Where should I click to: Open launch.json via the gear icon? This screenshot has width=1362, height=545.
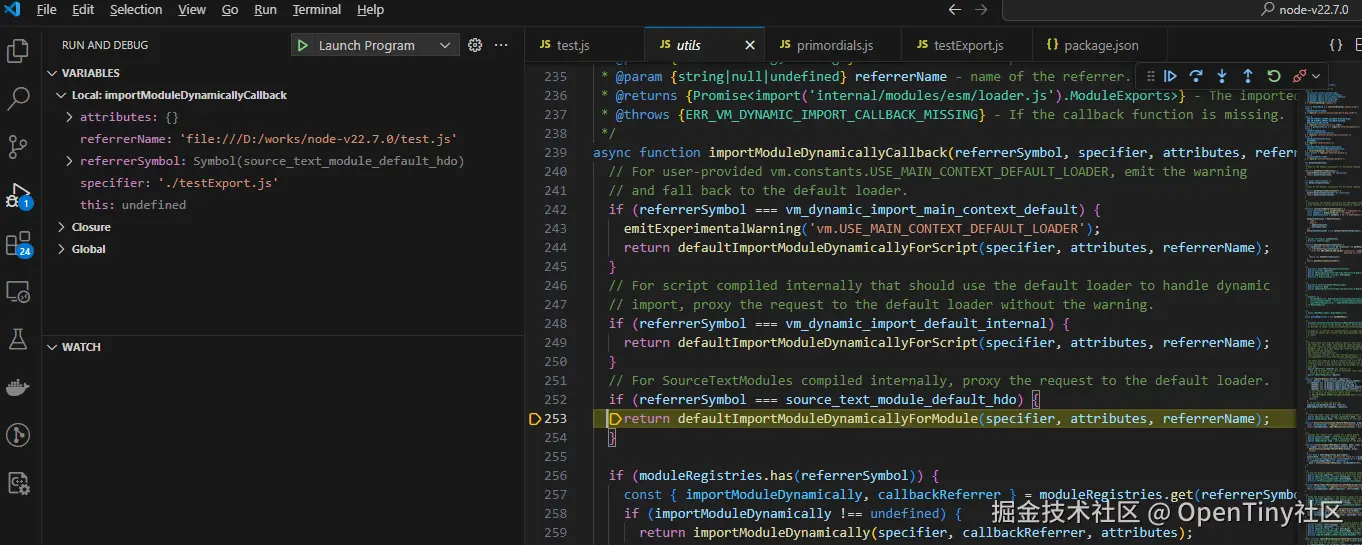click(x=475, y=45)
